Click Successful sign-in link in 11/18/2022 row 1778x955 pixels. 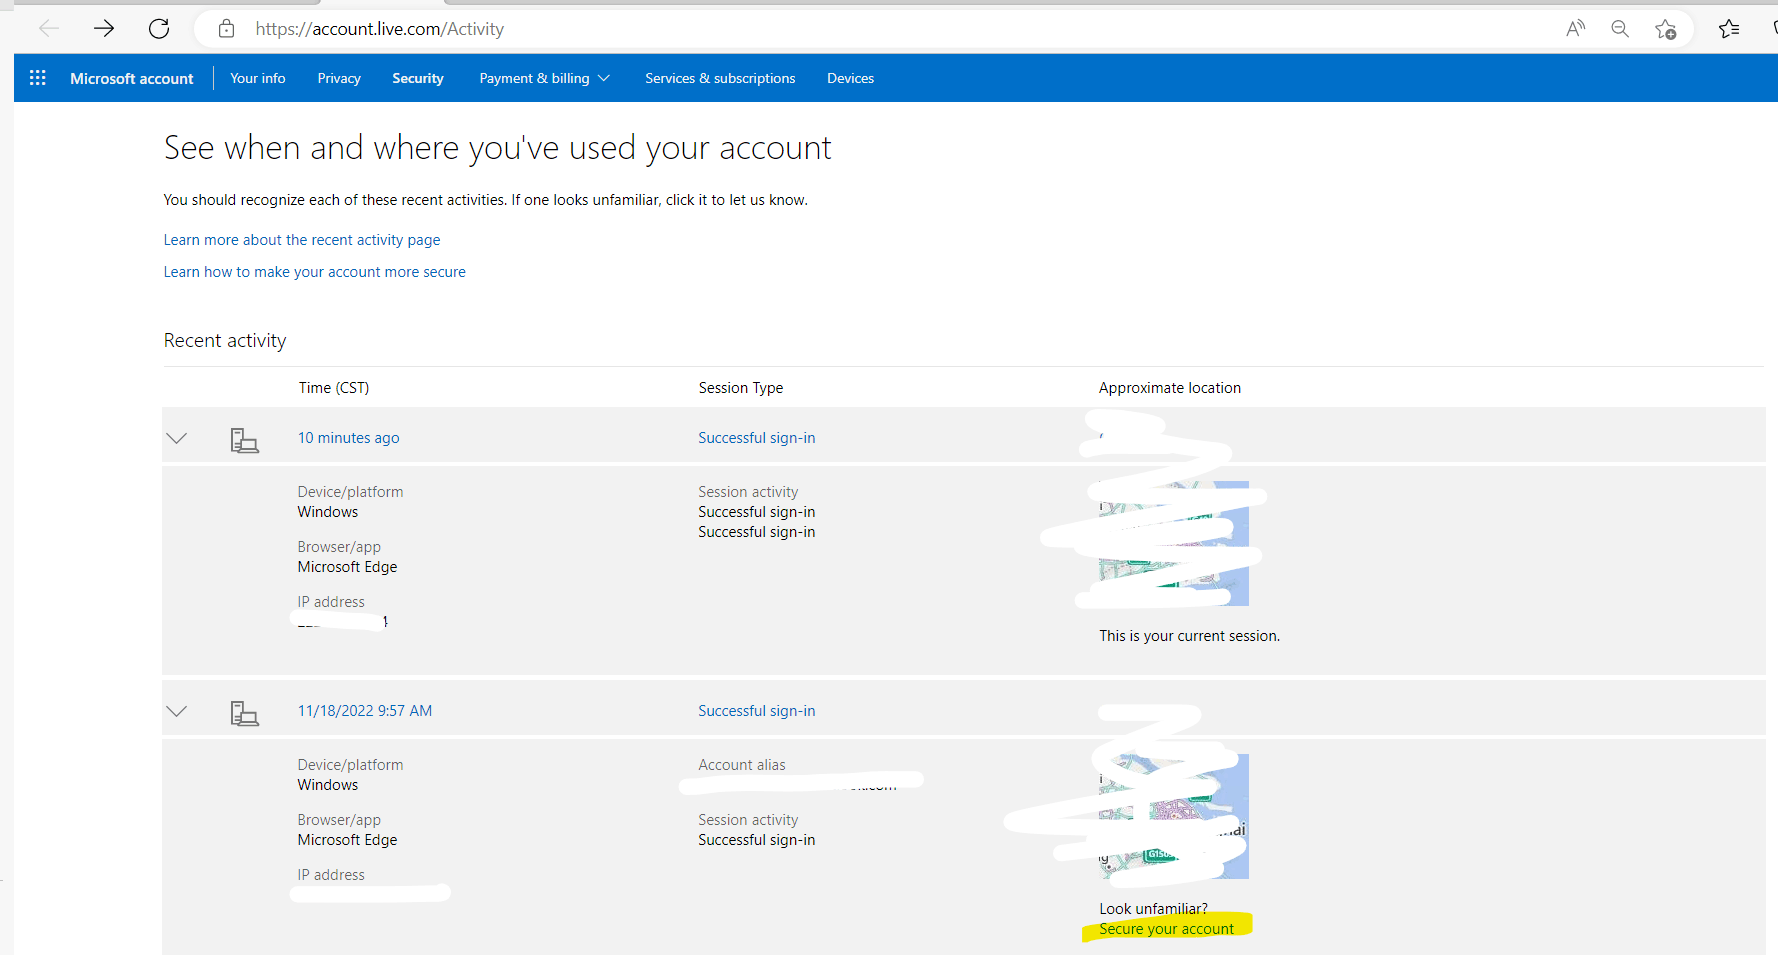pyautogui.click(x=757, y=711)
